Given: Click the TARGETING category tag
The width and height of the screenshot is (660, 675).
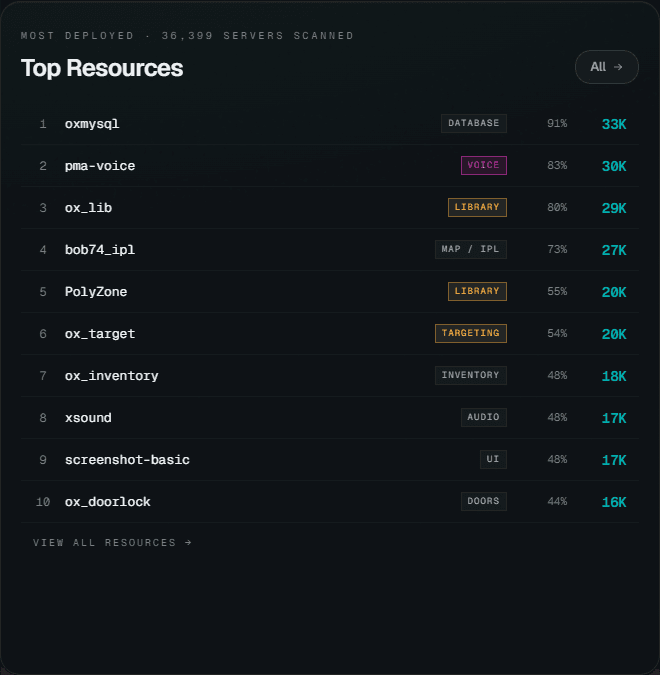Looking at the screenshot, I should click(x=471, y=333).
